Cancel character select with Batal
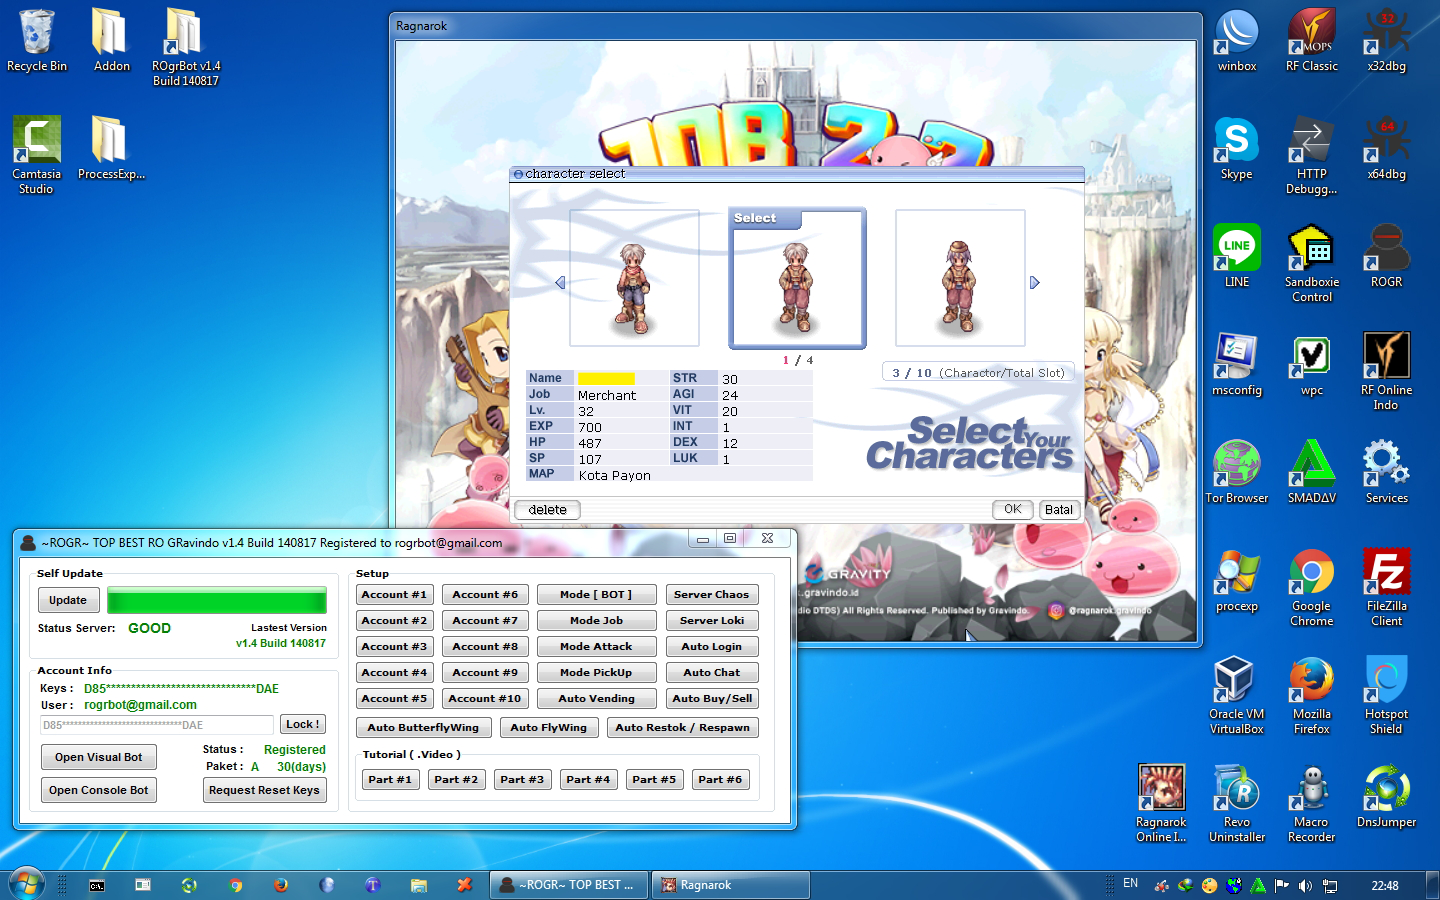The image size is (1440, 900). point(1059,509)
